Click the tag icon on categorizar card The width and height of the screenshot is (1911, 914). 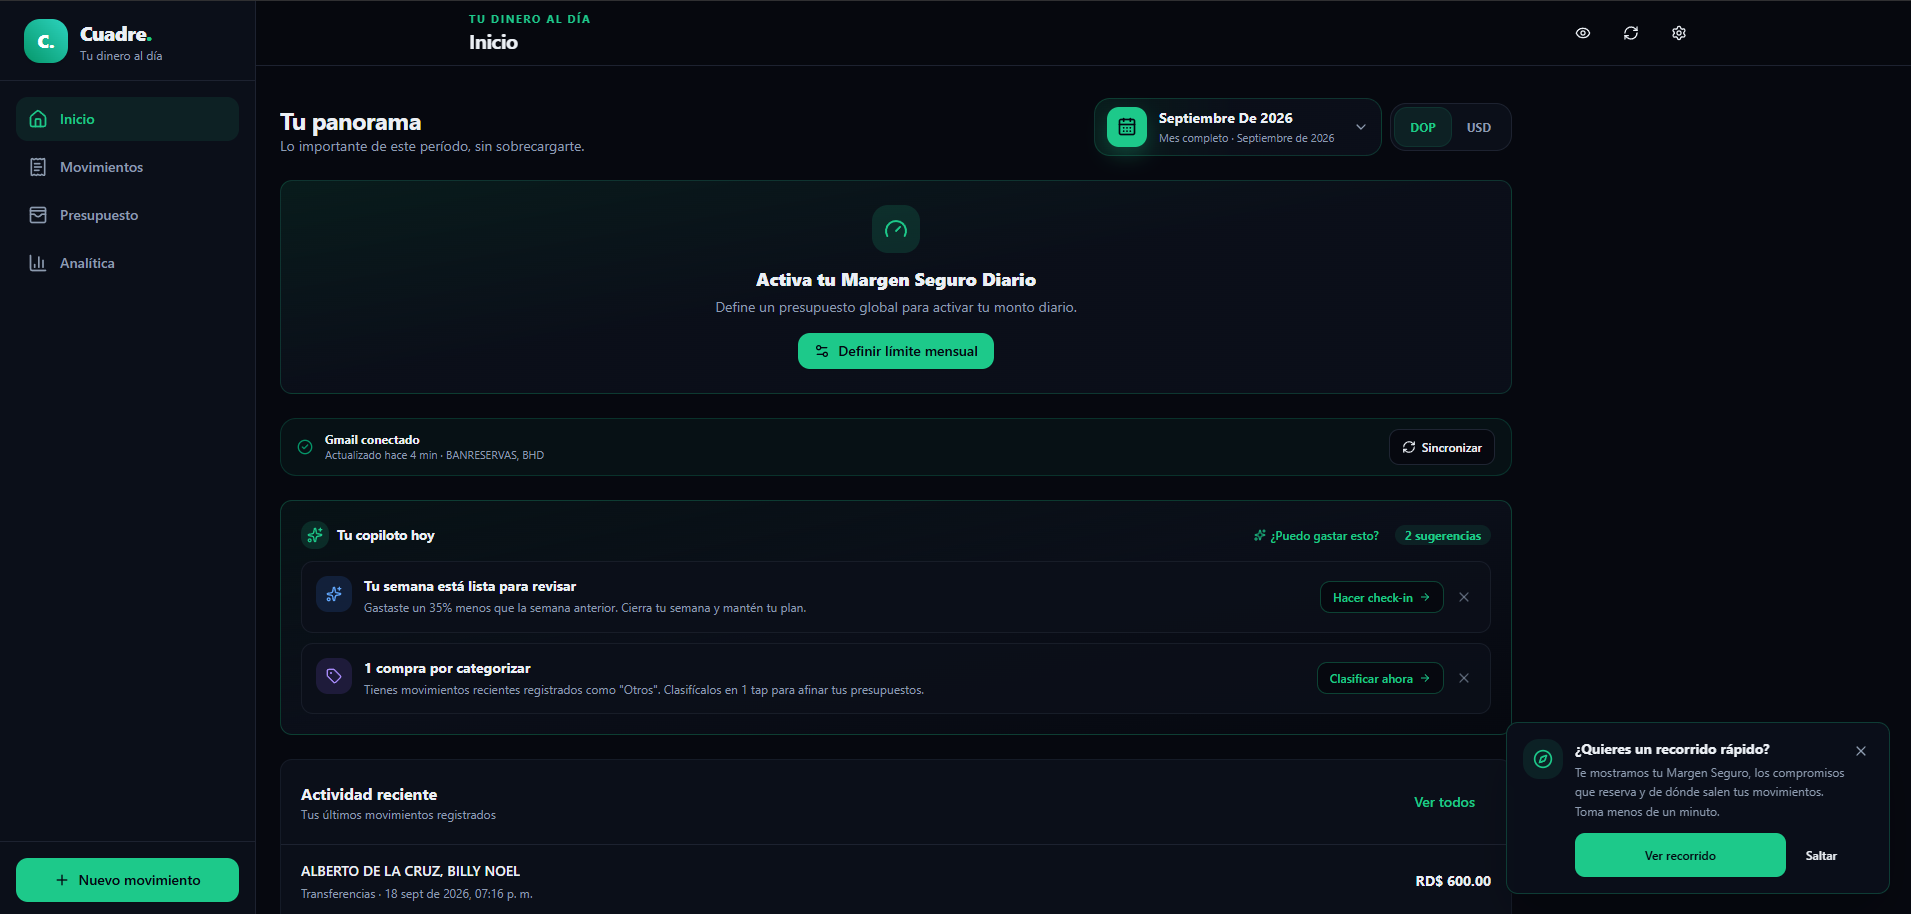click(334, 676)
